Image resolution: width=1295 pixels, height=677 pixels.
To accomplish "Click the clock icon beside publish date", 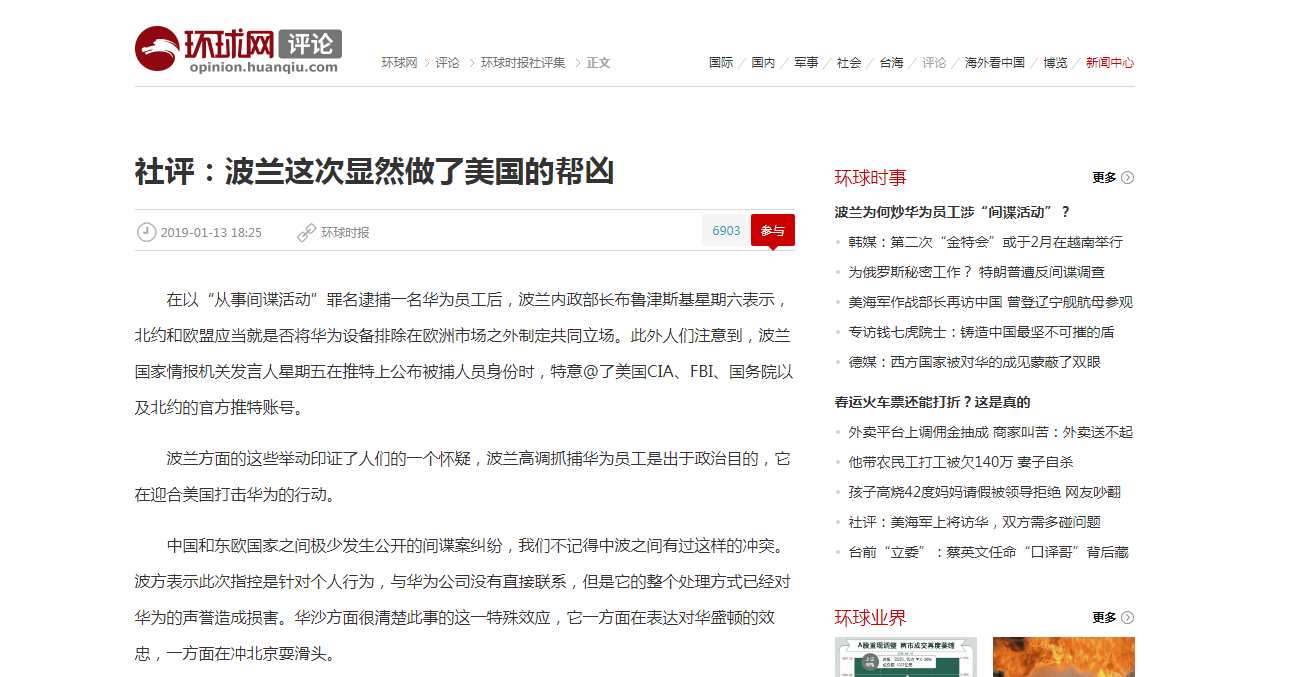I will point(146,232).
